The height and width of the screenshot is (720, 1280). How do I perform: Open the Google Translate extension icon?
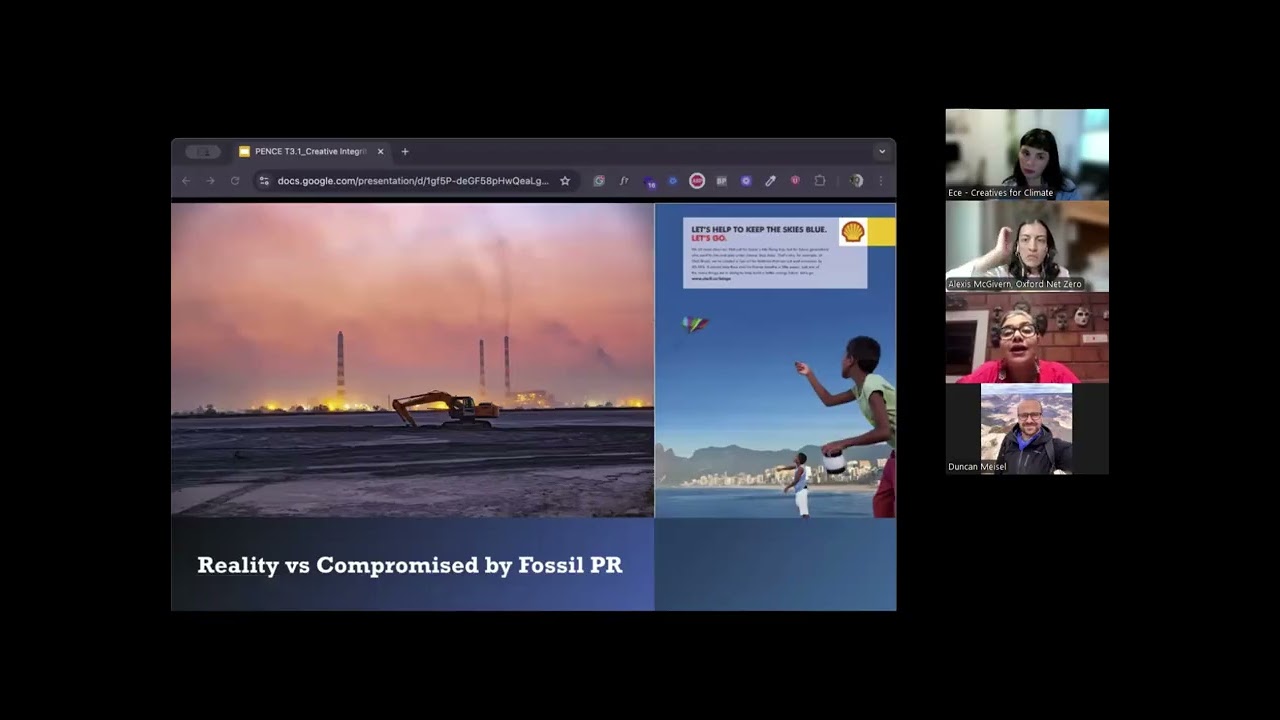pyautogui.click(x=599, y=181)
